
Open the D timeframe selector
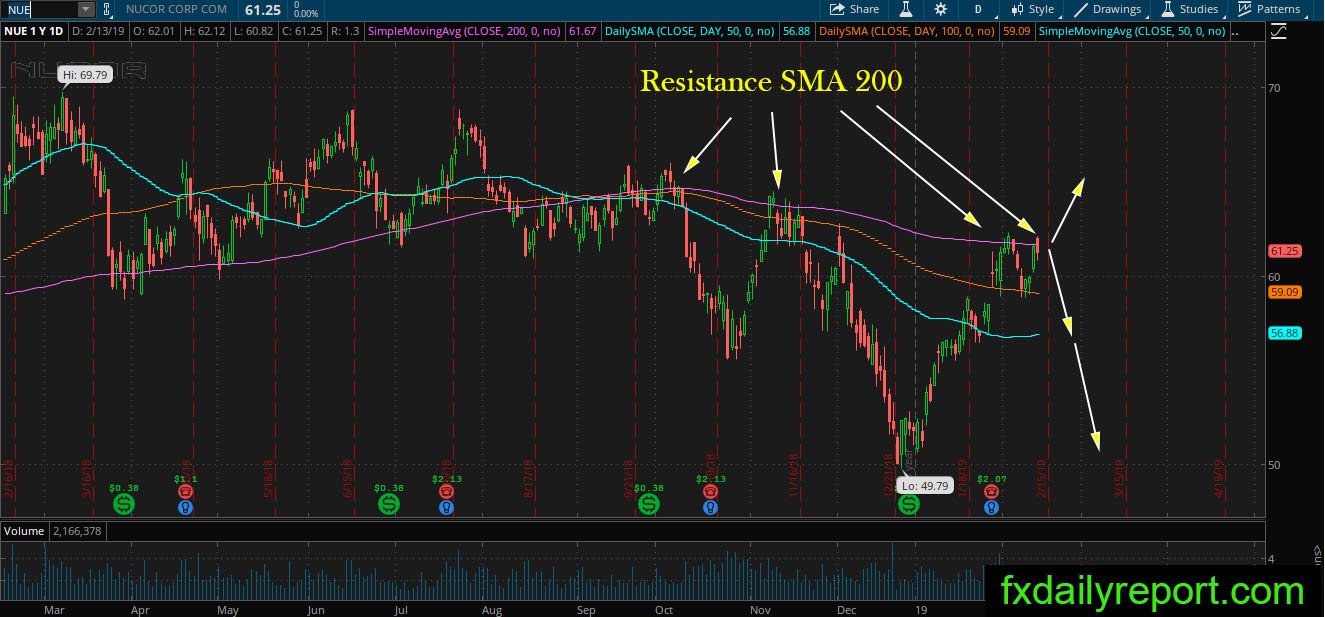coord(977,9)
